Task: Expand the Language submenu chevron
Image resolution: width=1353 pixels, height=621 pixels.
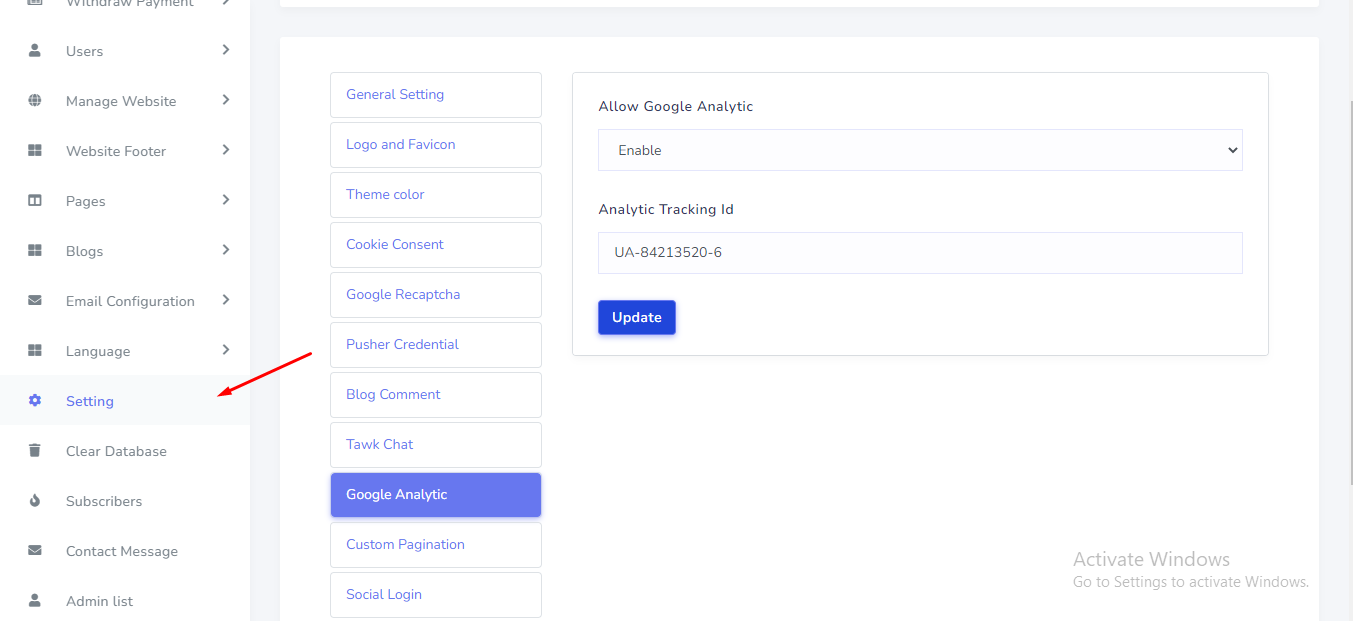Action: point(226,350)
